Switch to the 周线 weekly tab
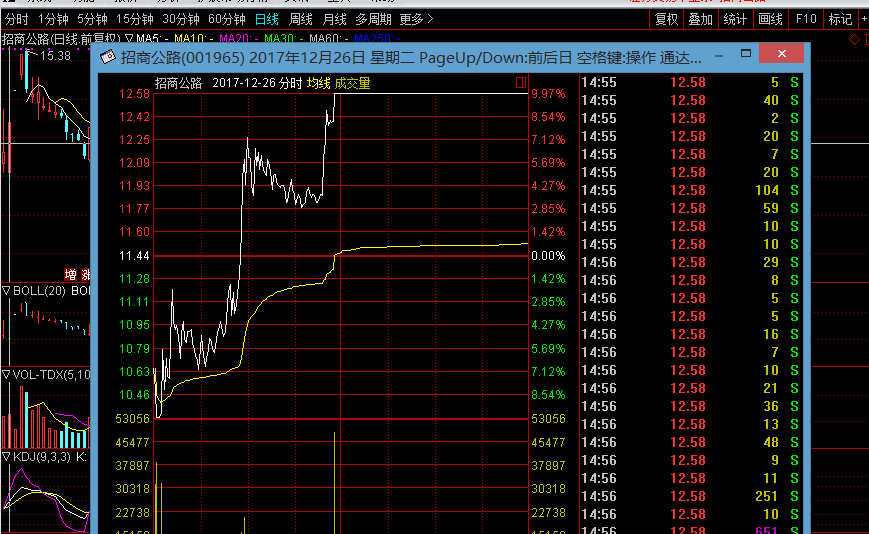 coord(301,19)
